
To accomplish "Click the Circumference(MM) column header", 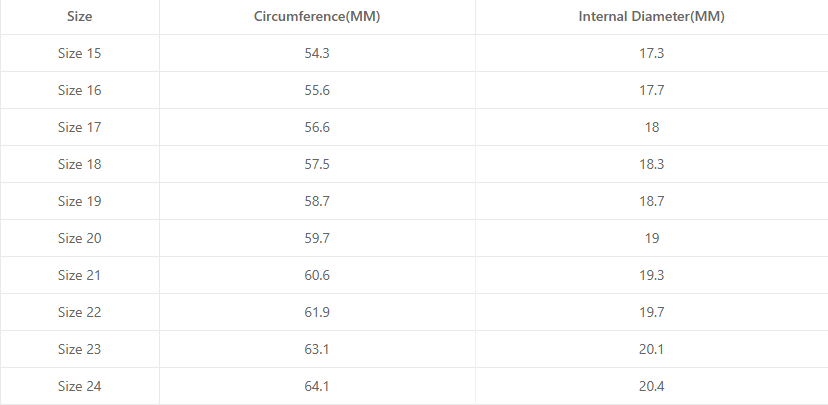I will coord(317,16).
